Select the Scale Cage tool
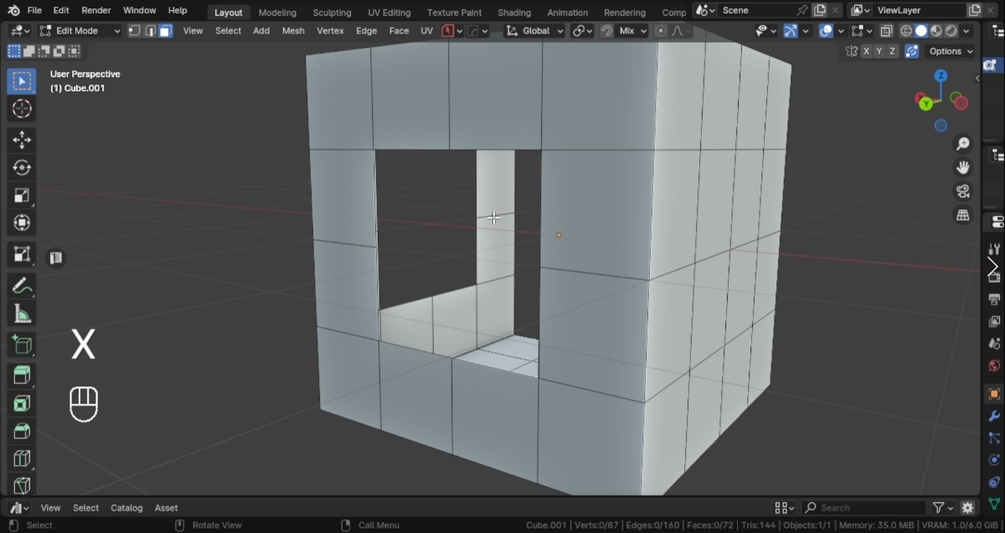The height and width of the screenshot is (533, 1005). pyautogui.click(x=22, y=254)
